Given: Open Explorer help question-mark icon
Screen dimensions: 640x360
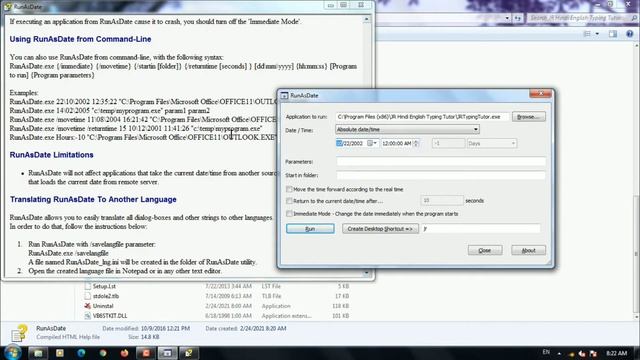Looking at the screenshot, I should 629,34.
